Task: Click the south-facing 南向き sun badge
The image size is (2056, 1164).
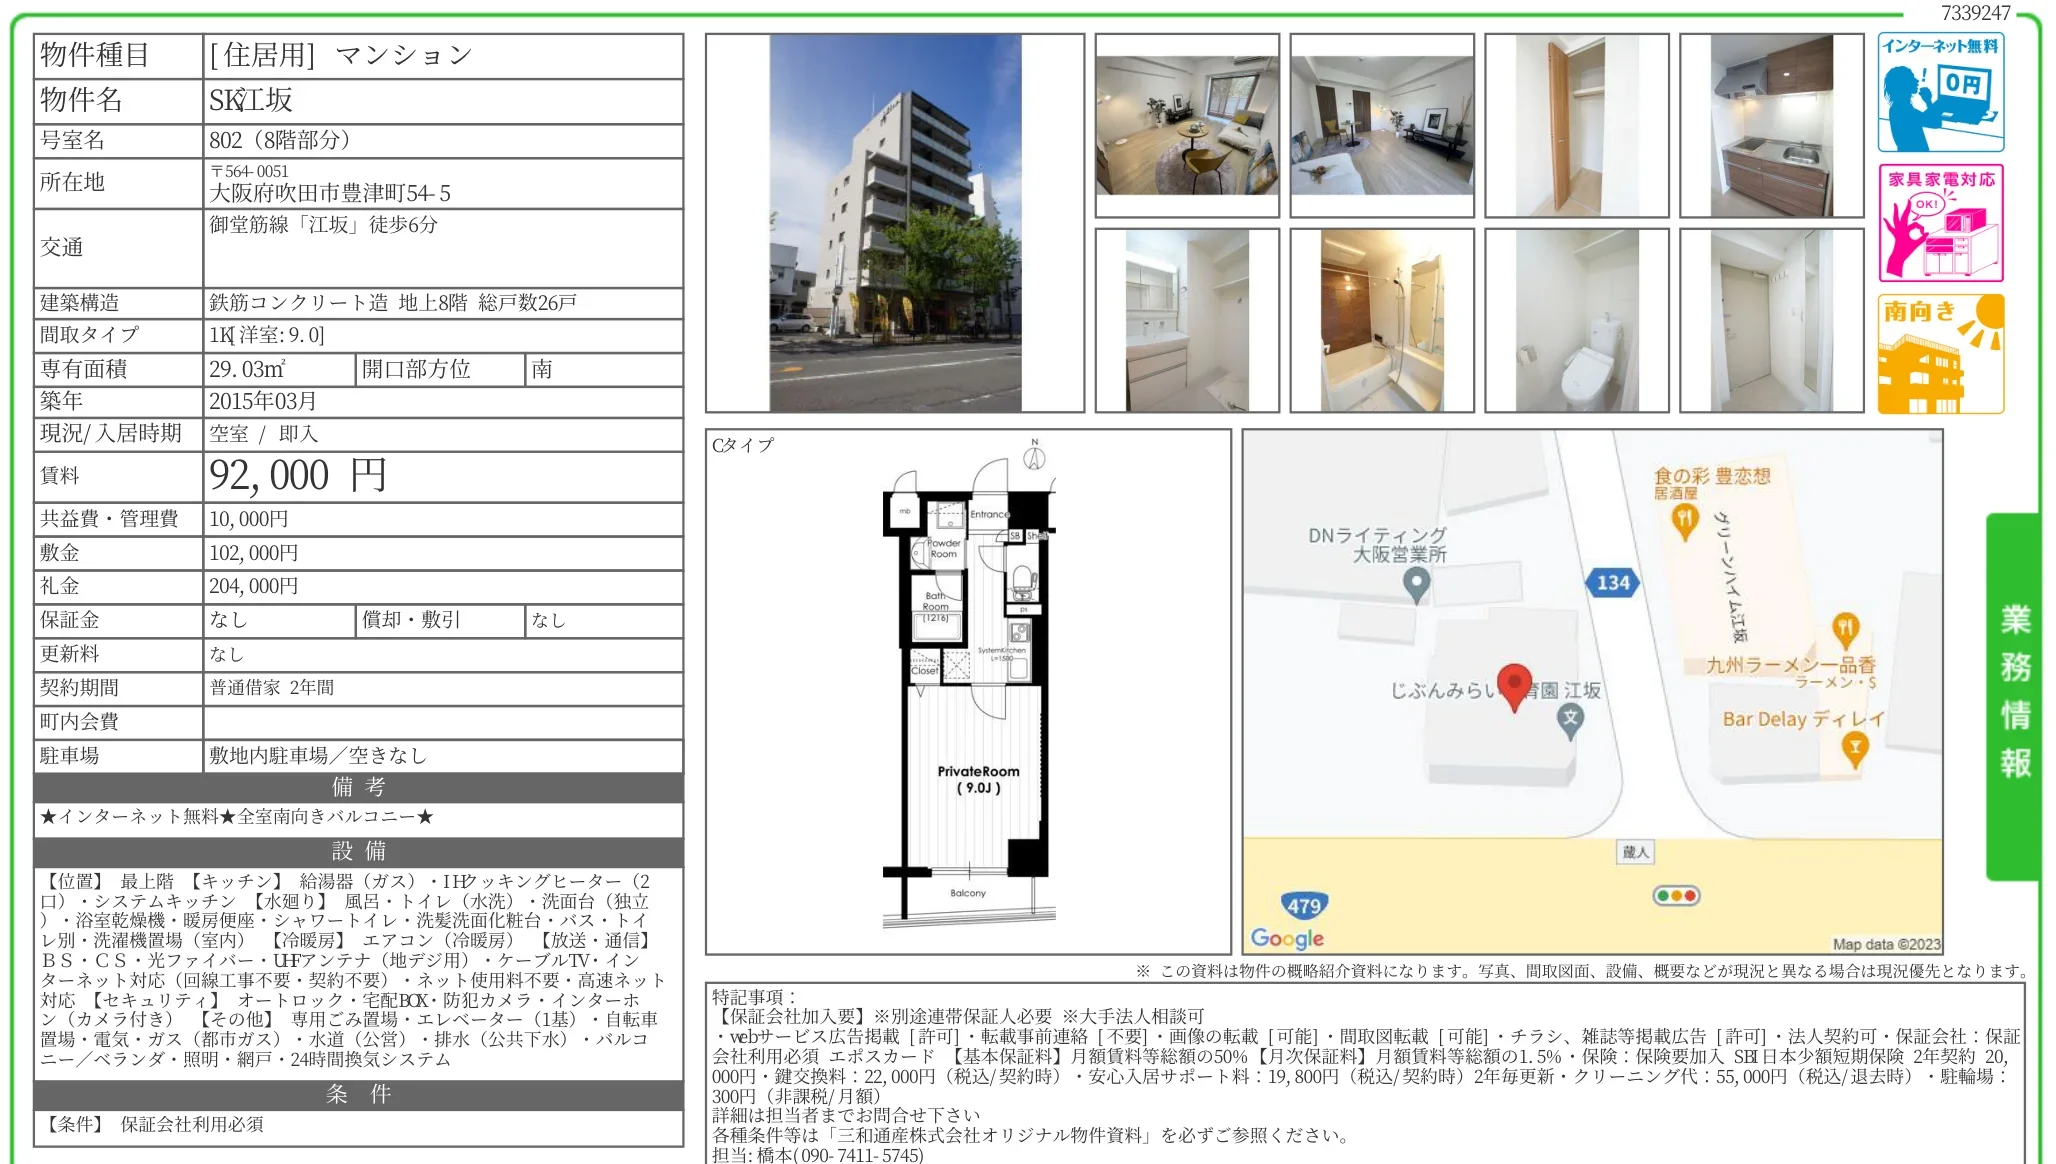Action: pyautogui.click(x=1940, y=353)
